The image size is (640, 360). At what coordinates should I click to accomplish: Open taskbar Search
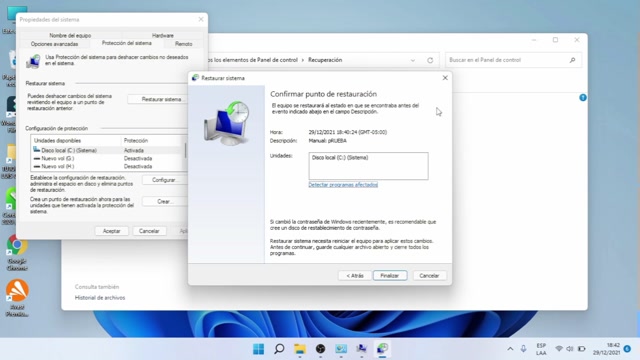click(x=279, y=349)
